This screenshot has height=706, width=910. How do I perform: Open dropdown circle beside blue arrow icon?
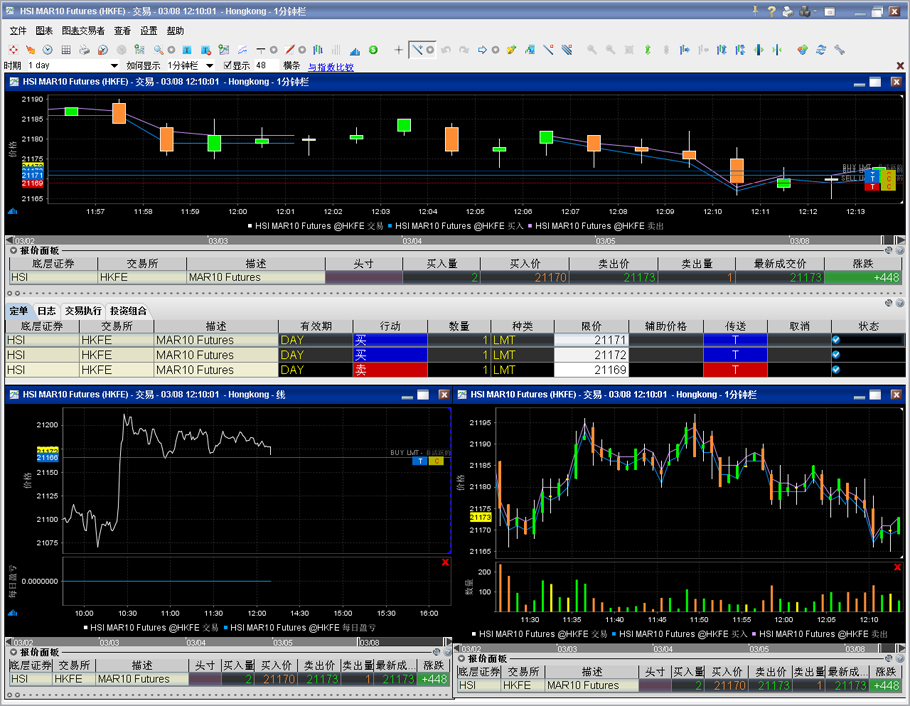(x=495, y=50)
